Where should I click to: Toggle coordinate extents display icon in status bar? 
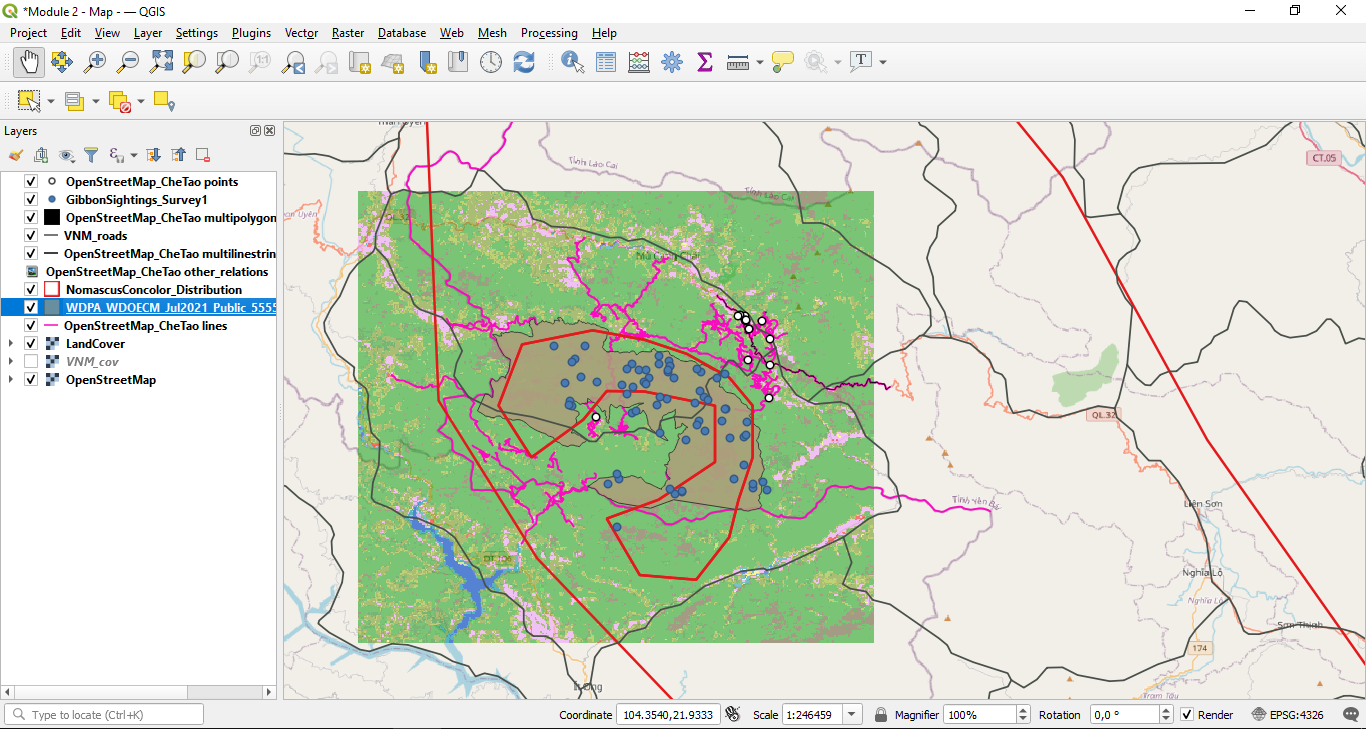point(733,714)
